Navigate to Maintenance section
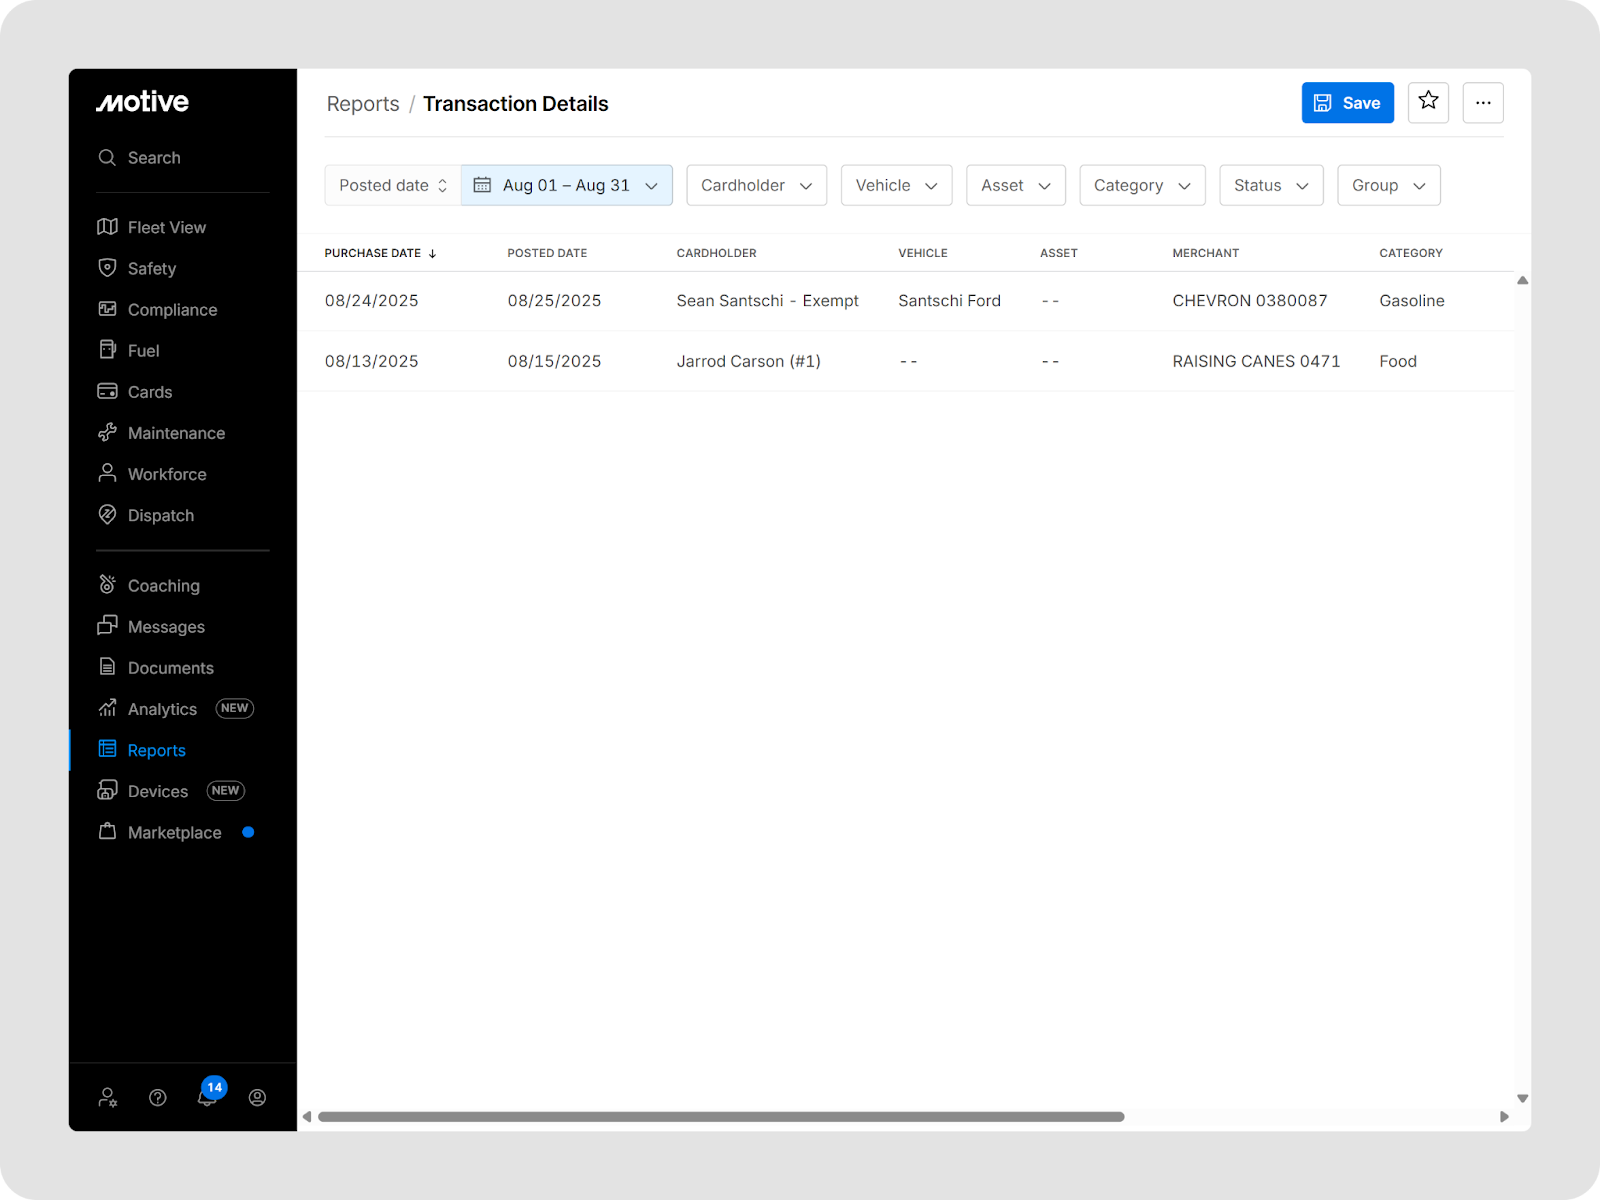The image size is (1600, 1200). tap(176, 433)
